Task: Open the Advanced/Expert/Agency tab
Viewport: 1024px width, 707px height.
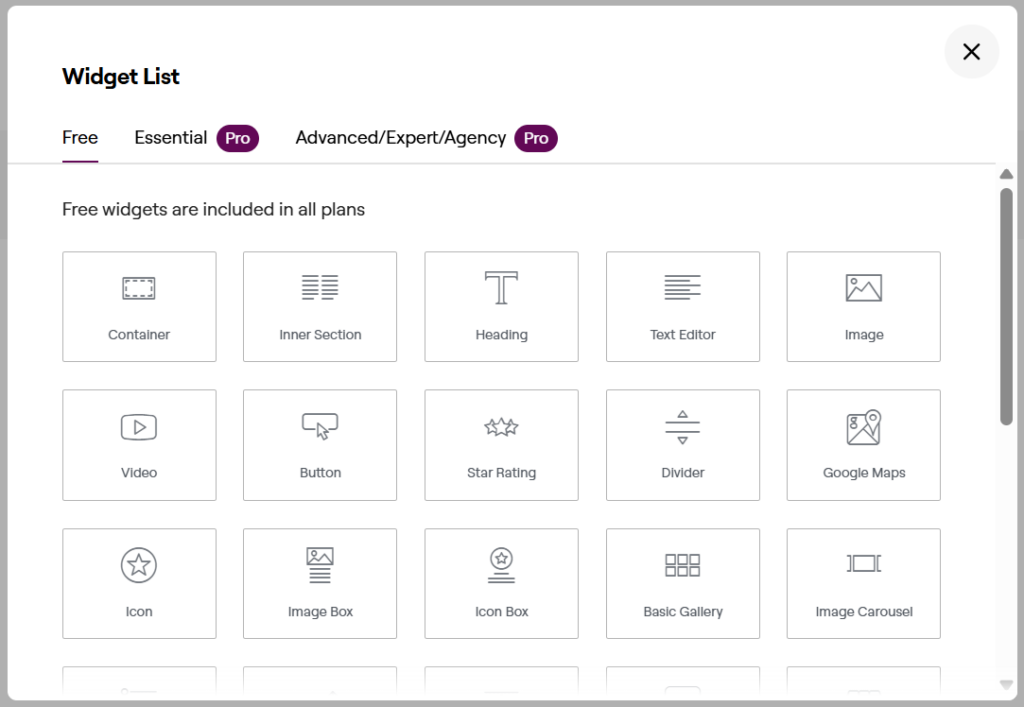Action: (400, 138)
